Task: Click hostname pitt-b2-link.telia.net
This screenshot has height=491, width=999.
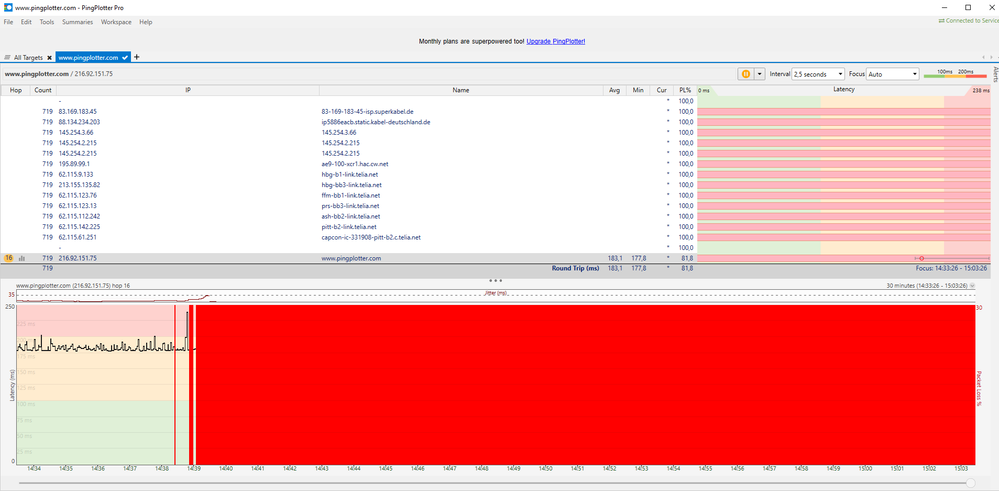Action: [x=349, y=227]
